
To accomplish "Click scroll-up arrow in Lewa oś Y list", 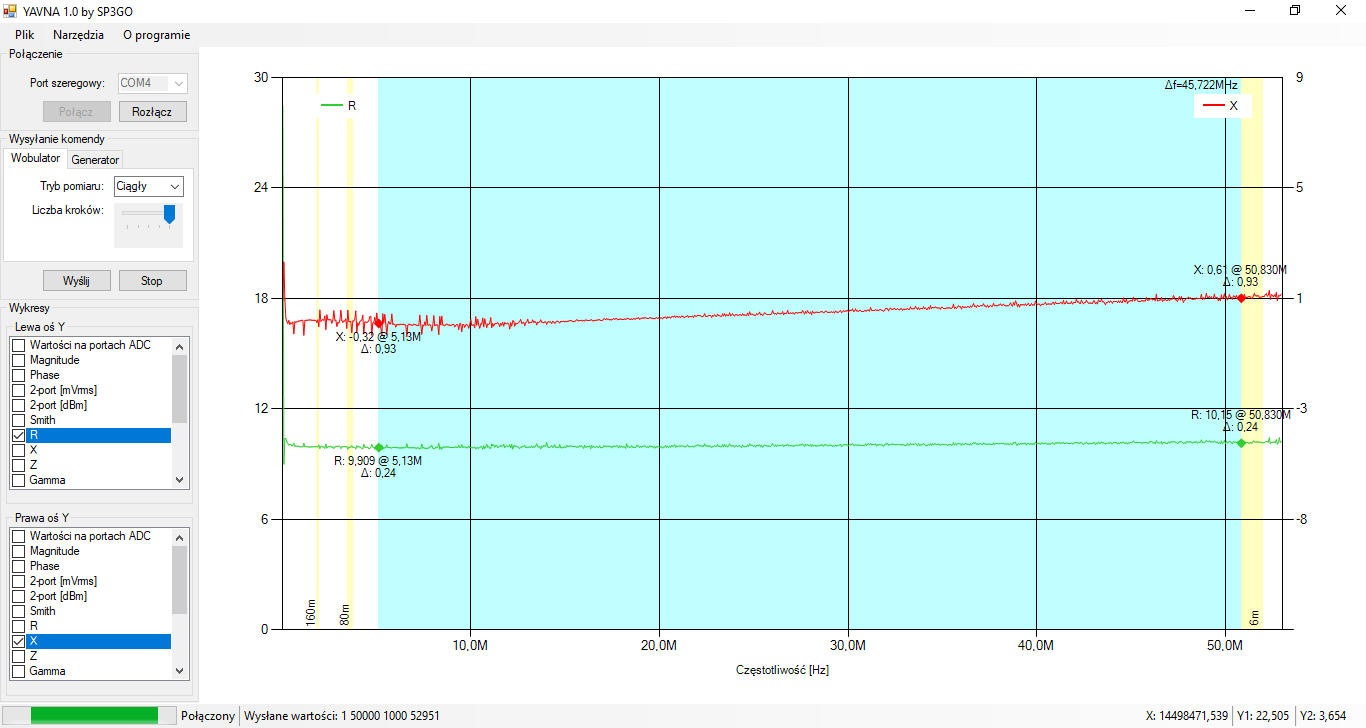I will pyautogui.click(x=180, y=345).
